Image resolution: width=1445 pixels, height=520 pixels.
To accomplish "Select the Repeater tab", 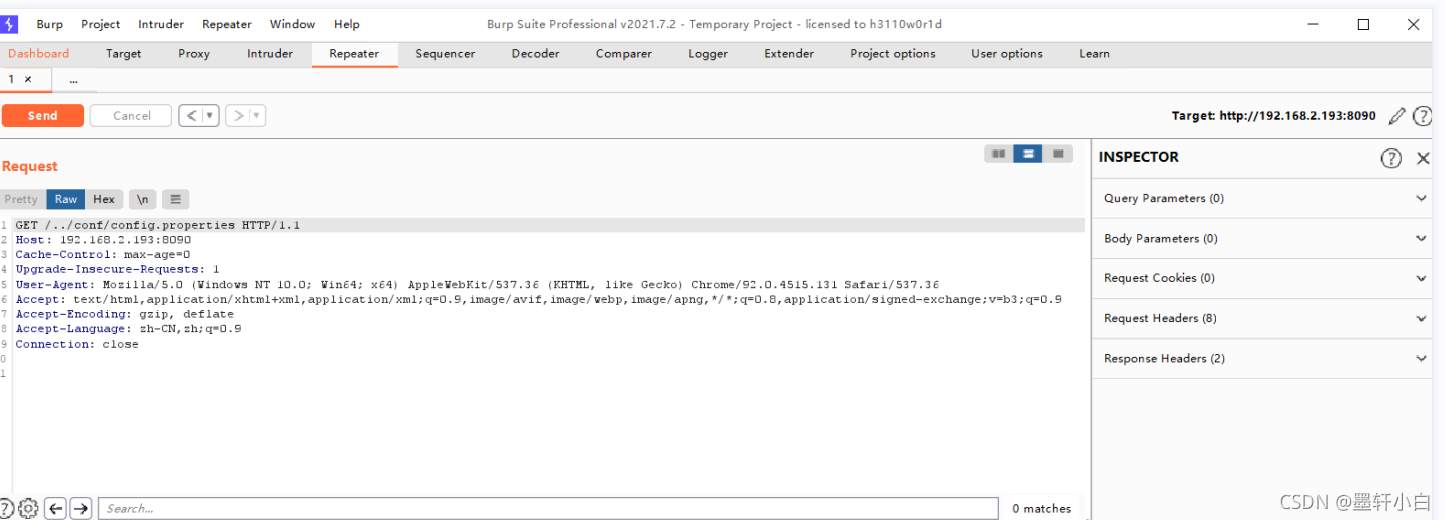I will (354, 54).
